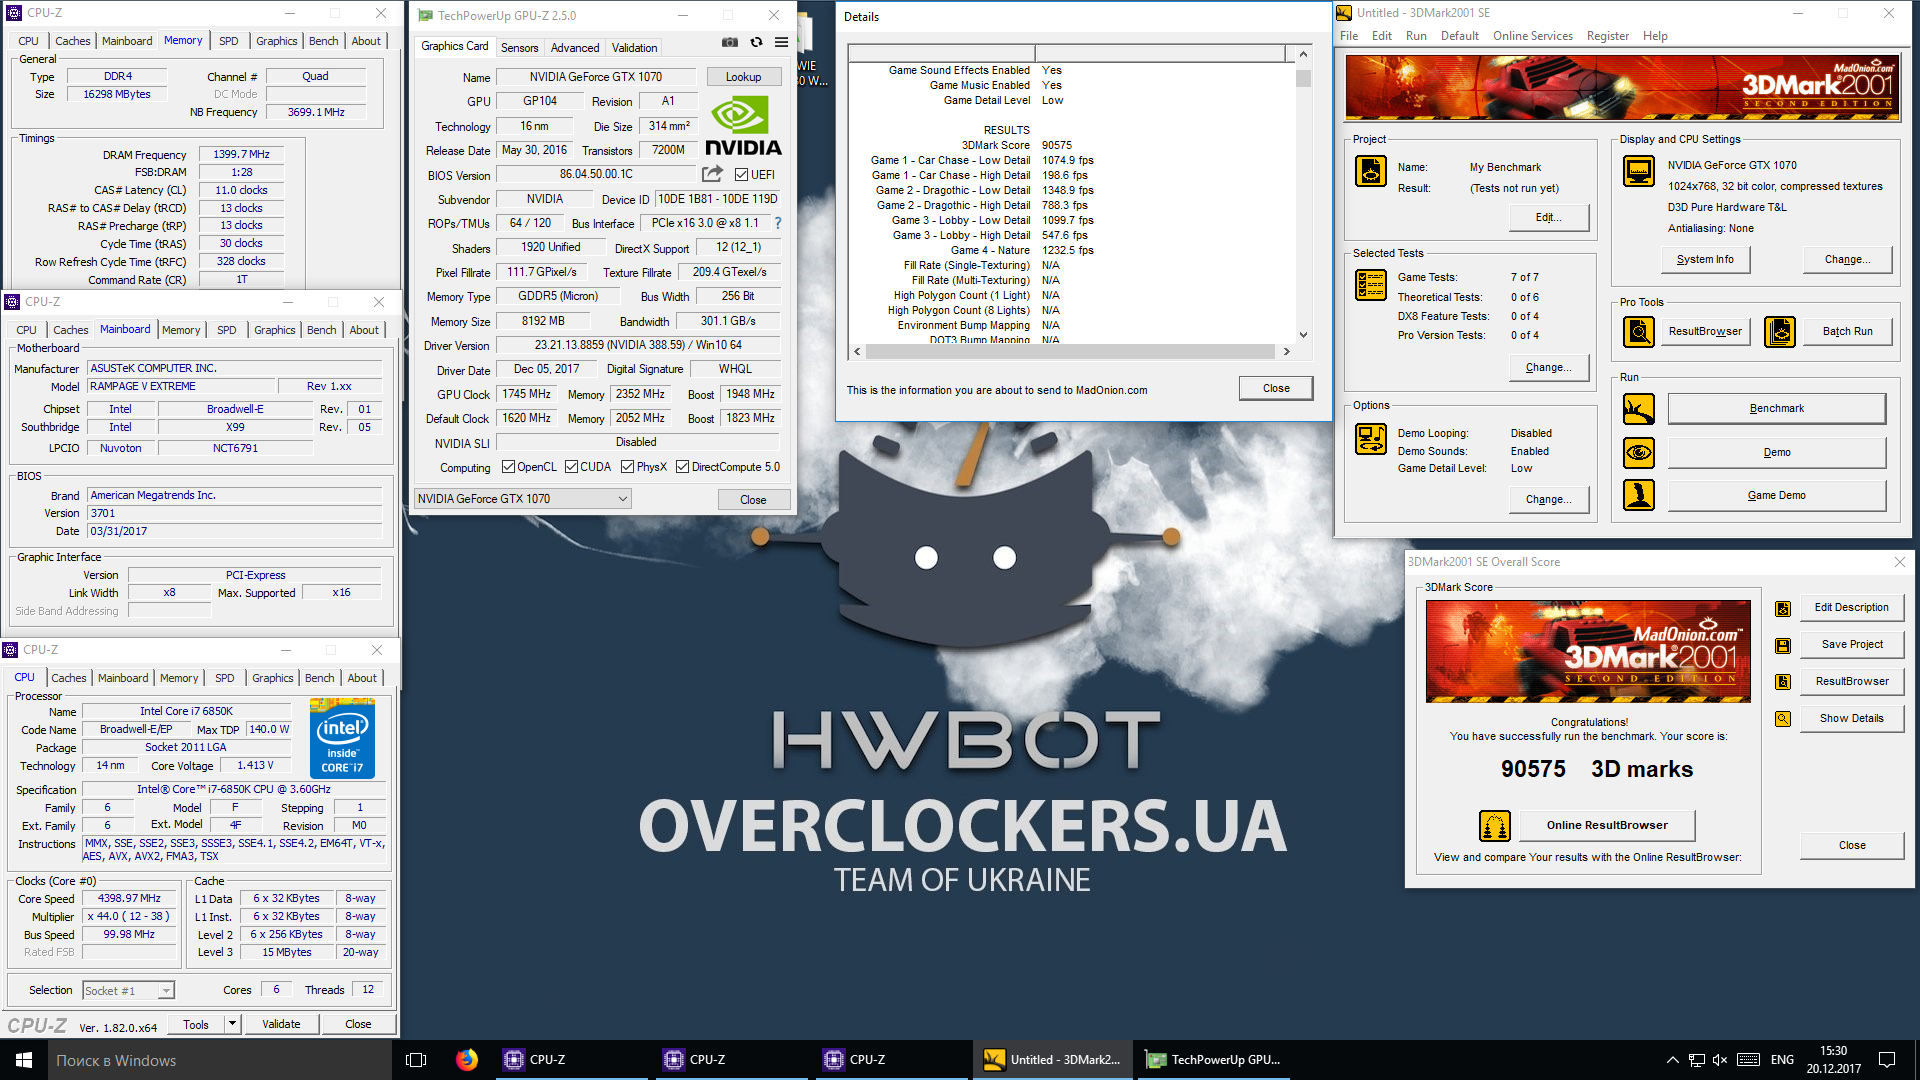Select the Bench tab in bottom CPU-Z window
1920x1080 pixels.
pos(319,678)
